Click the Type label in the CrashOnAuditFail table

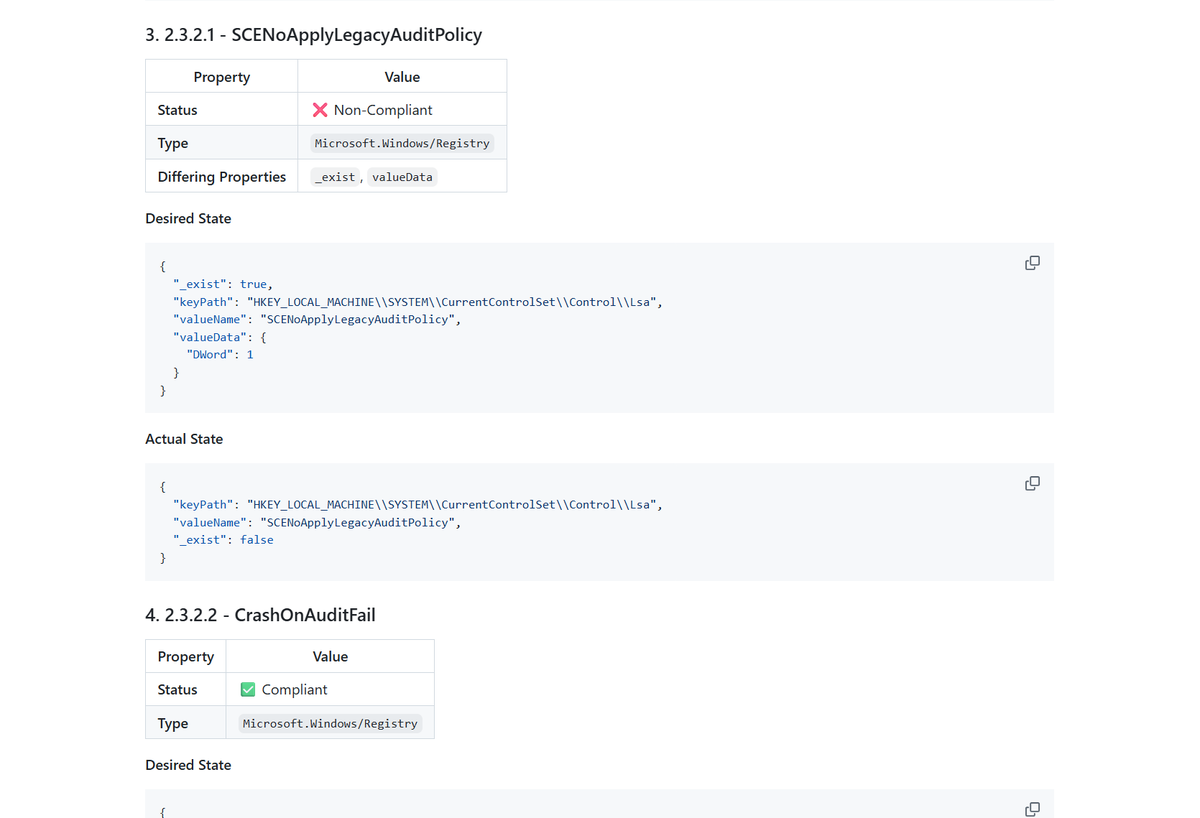[172, 724]
